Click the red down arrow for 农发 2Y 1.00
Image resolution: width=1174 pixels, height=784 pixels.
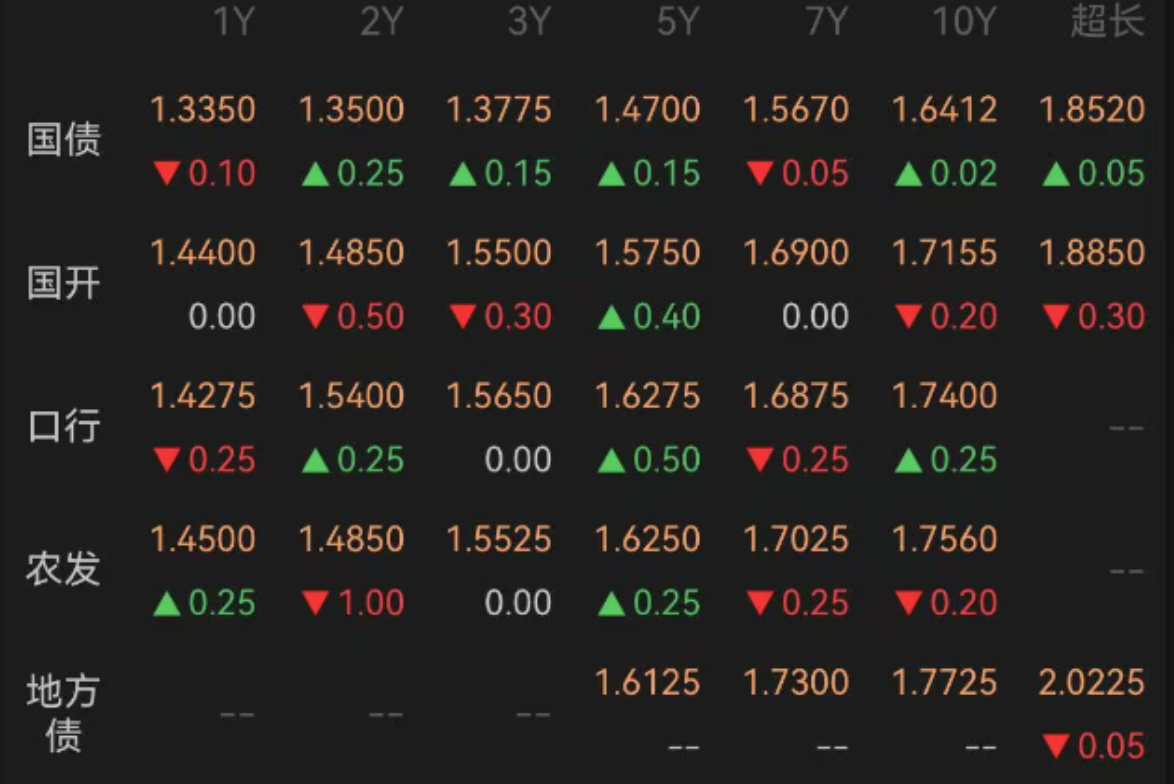(x=315, y=603)
